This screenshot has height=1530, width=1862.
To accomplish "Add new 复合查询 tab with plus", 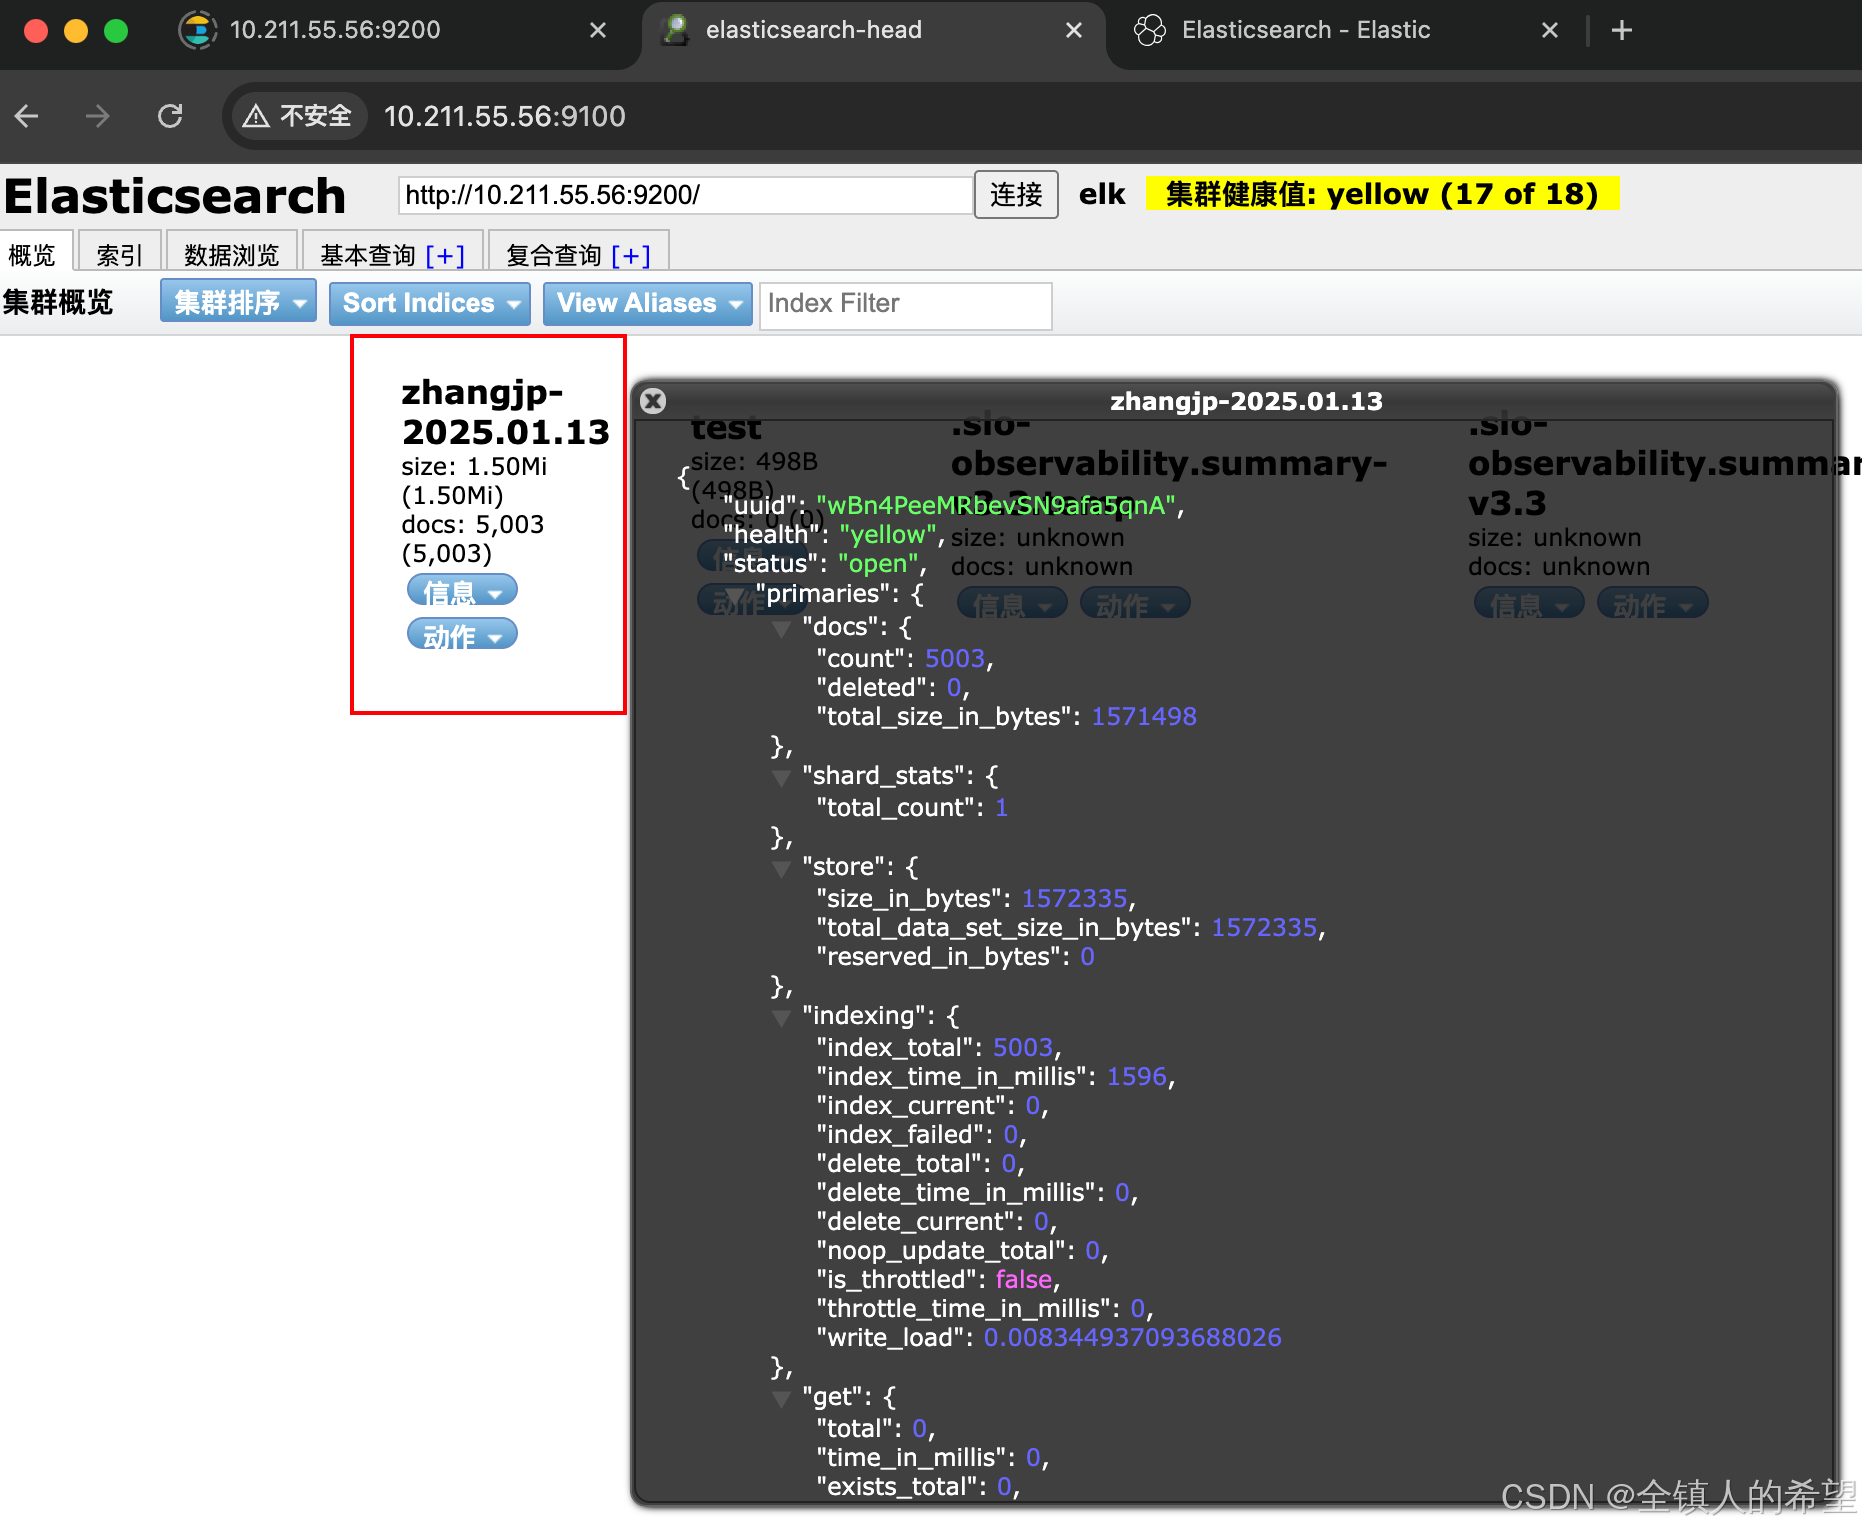I will pos(631,256).
